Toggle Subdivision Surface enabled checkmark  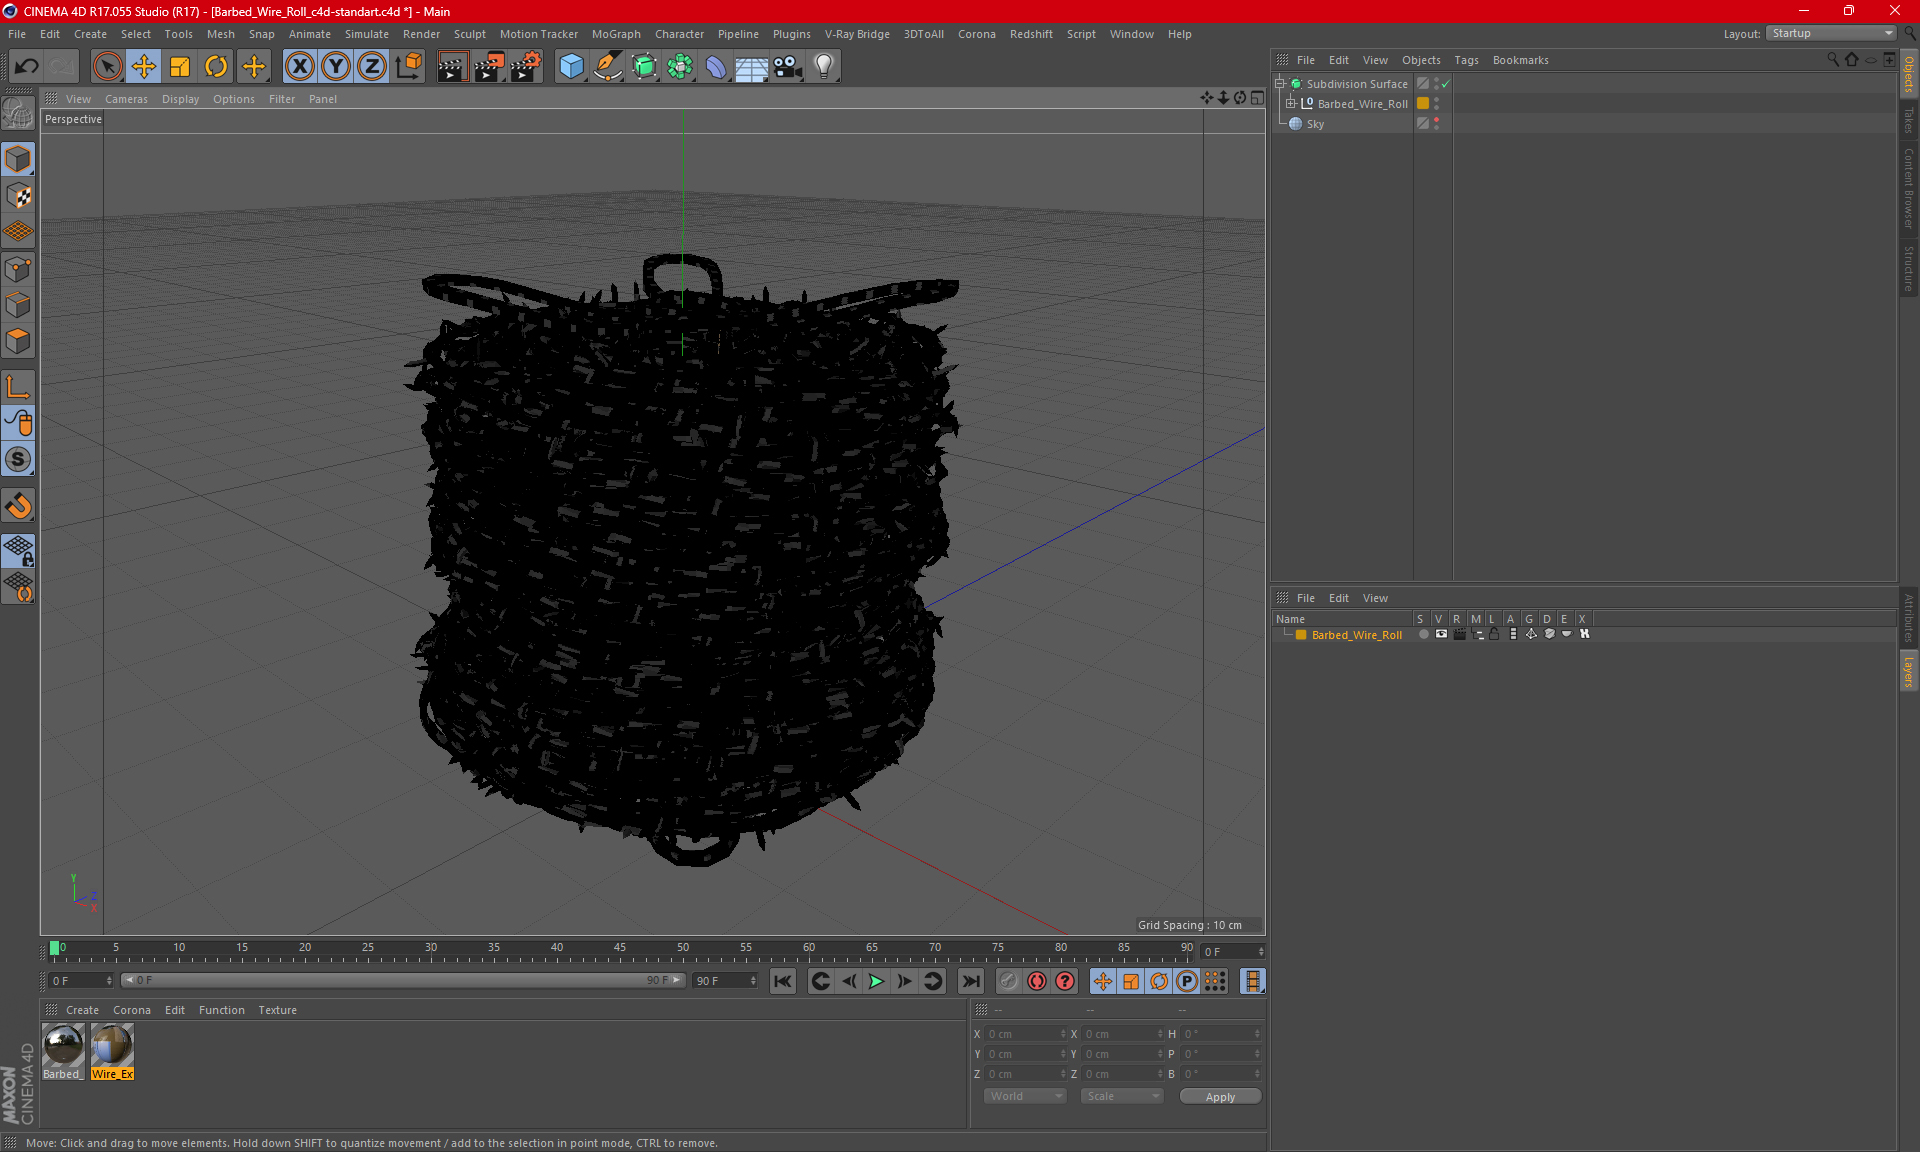pyautogui.click(x=1446, y=84)
